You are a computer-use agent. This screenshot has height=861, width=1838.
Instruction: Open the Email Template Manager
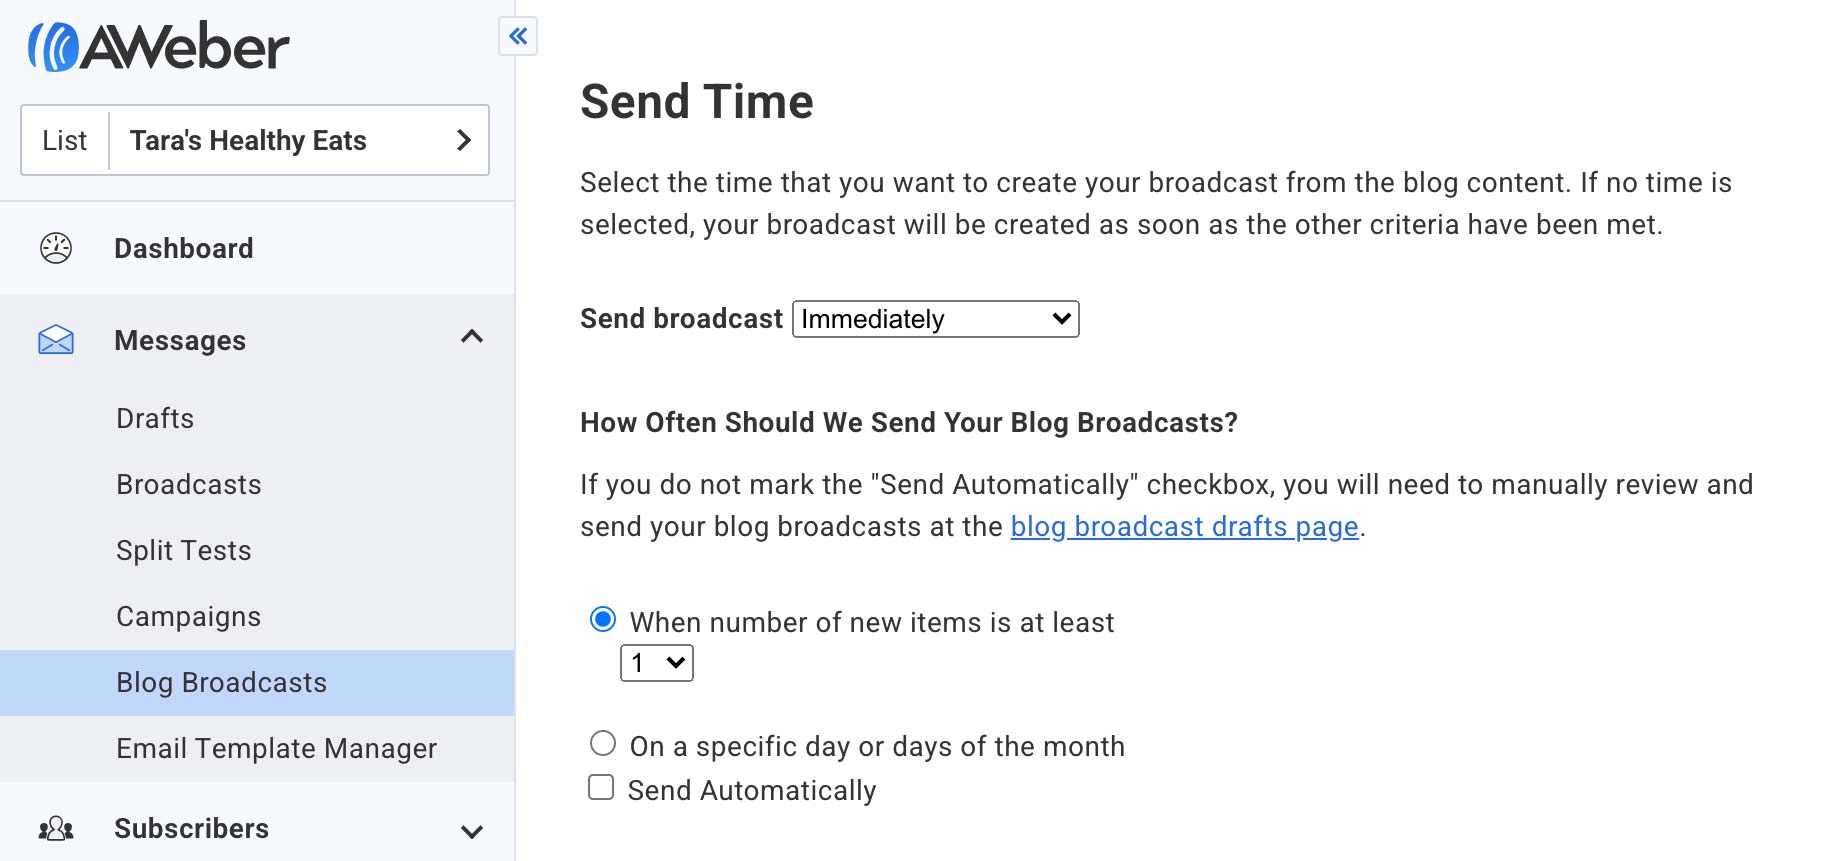[276, 748]
